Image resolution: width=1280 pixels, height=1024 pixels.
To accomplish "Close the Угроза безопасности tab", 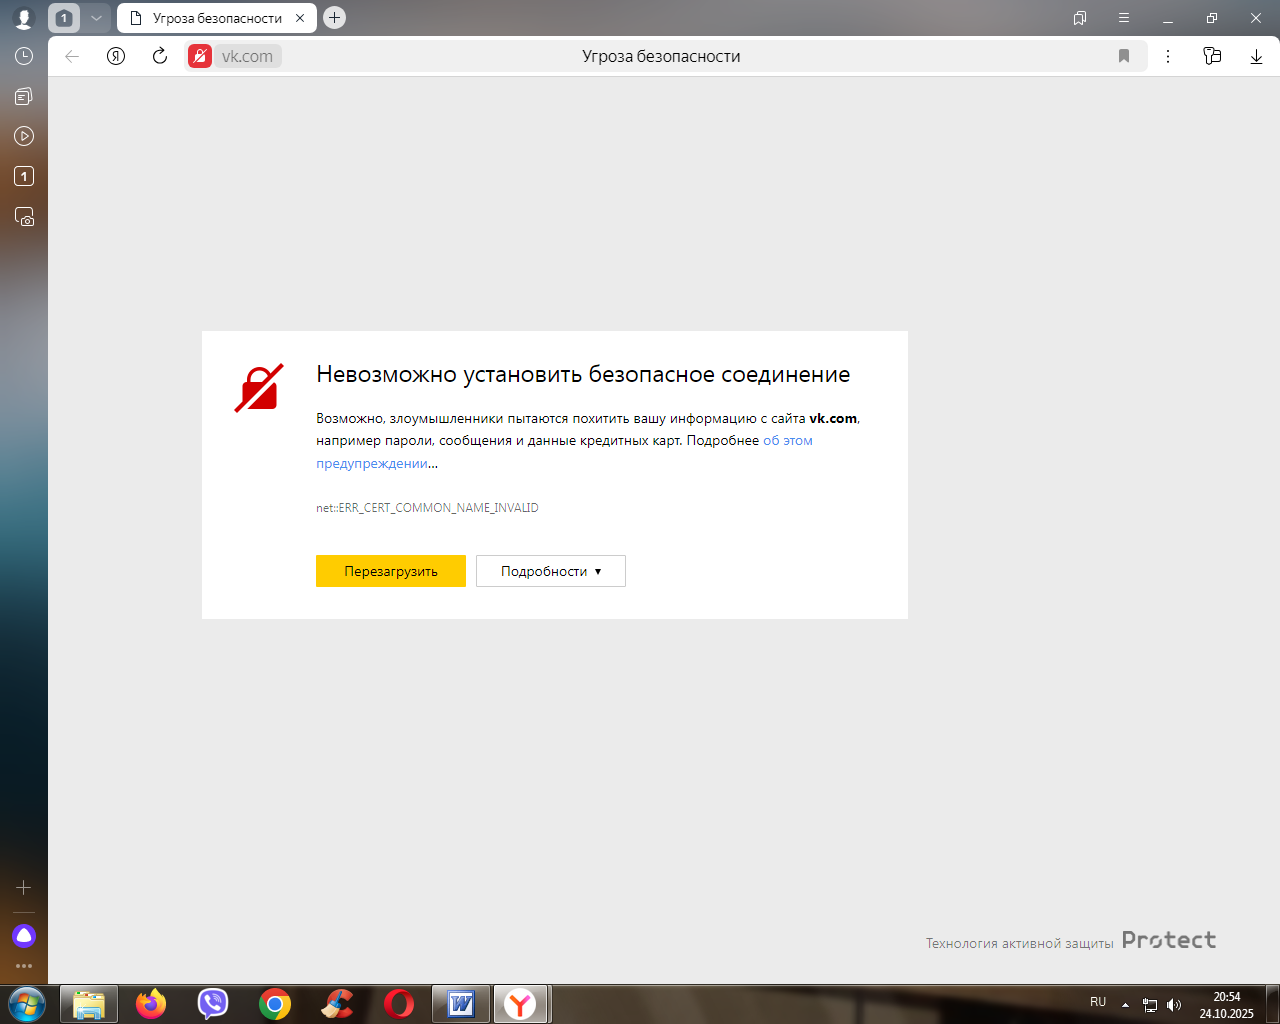I will [x=300, y=18].
